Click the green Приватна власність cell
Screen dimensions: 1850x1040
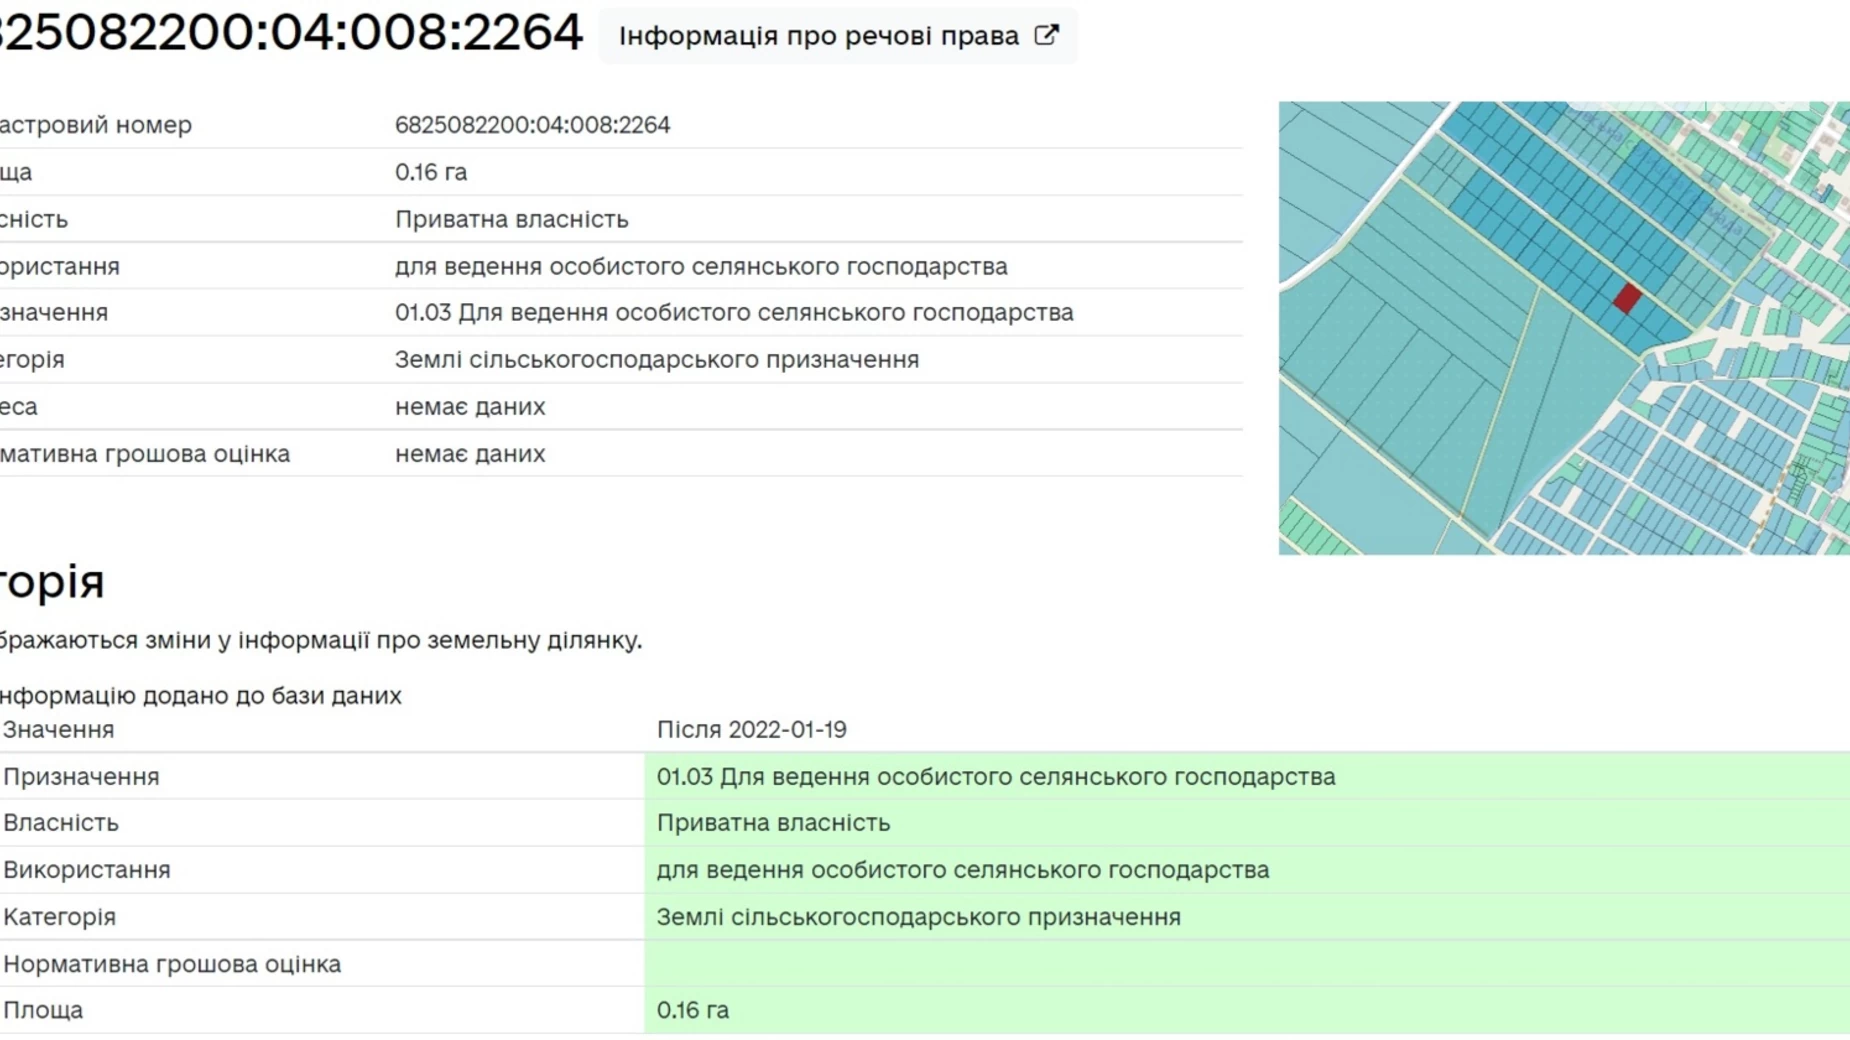click(x=1247, y=822)
